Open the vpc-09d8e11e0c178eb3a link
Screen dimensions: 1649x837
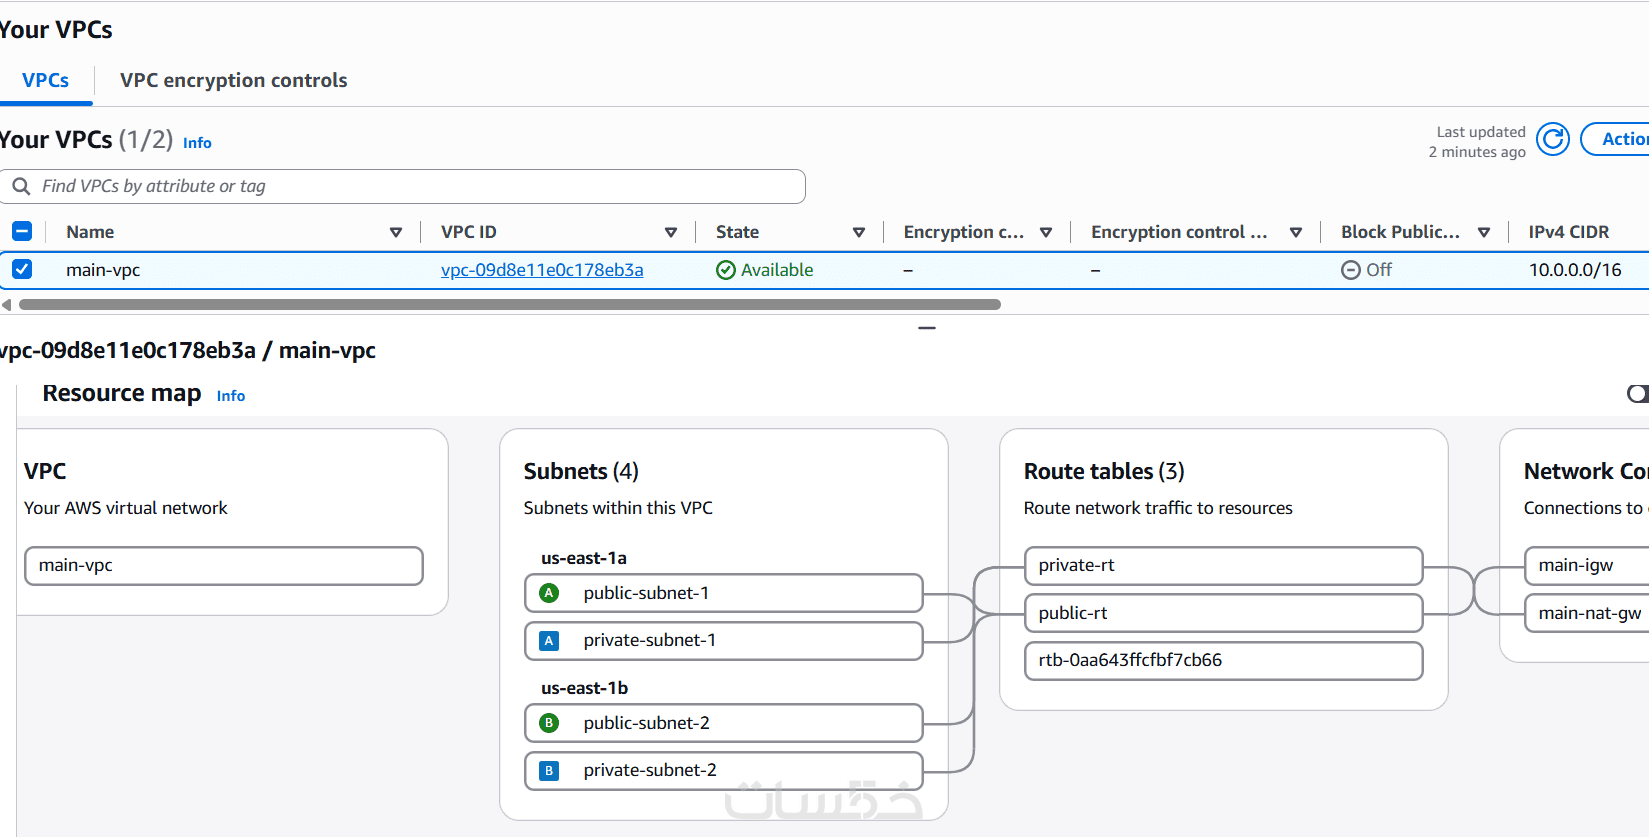click(542, 270)
